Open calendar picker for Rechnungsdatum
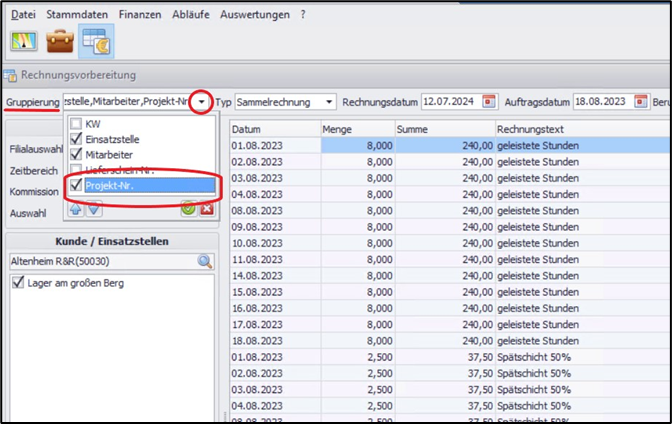Image resolution: width=672 pixels, height=424 pixels. pyautogui.click(x=489, y=102)
